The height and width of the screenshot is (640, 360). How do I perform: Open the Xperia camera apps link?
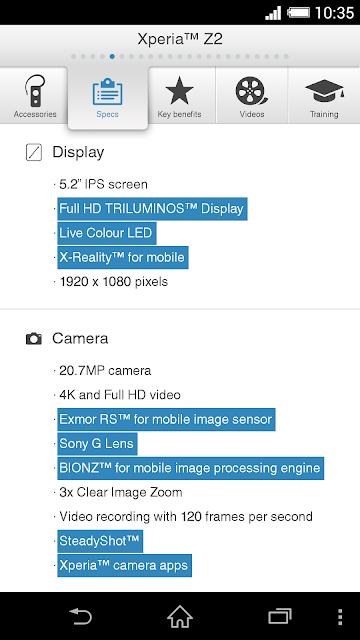pos(124,566)
